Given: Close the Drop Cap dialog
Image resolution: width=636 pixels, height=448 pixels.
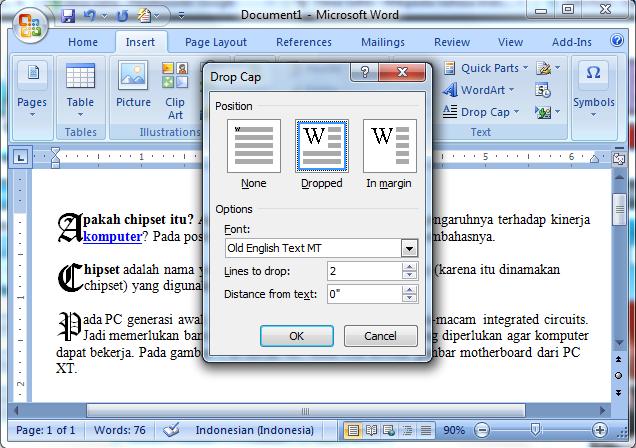Looking at the screenshot, I should [x=402, y=72].
